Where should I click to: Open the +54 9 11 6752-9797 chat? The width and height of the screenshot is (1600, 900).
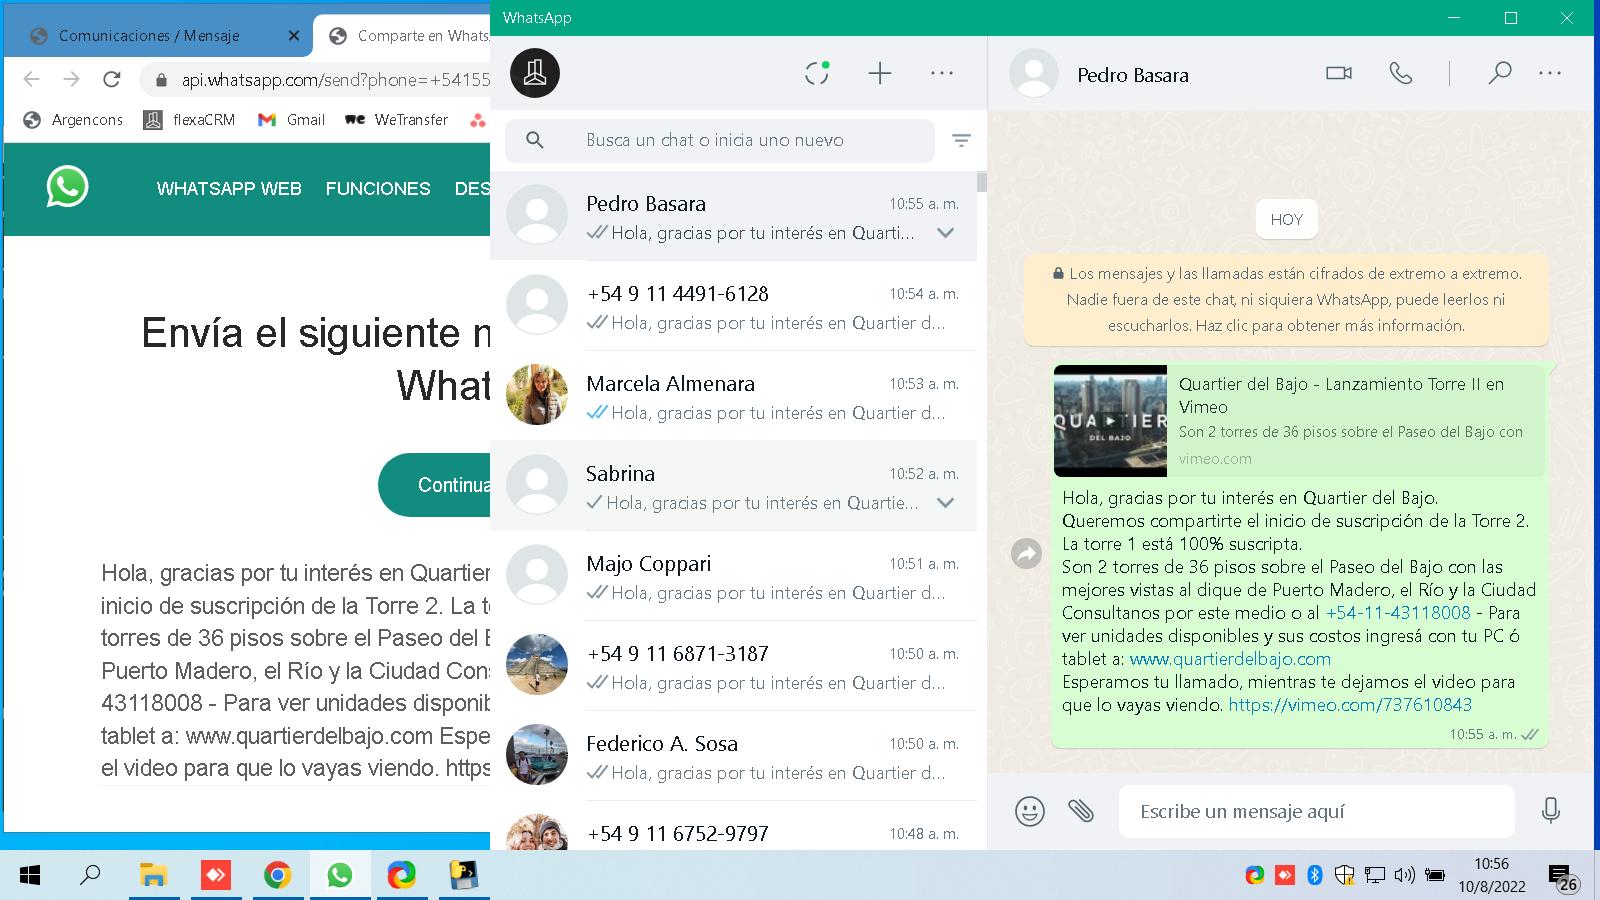(x=733, y=826)
